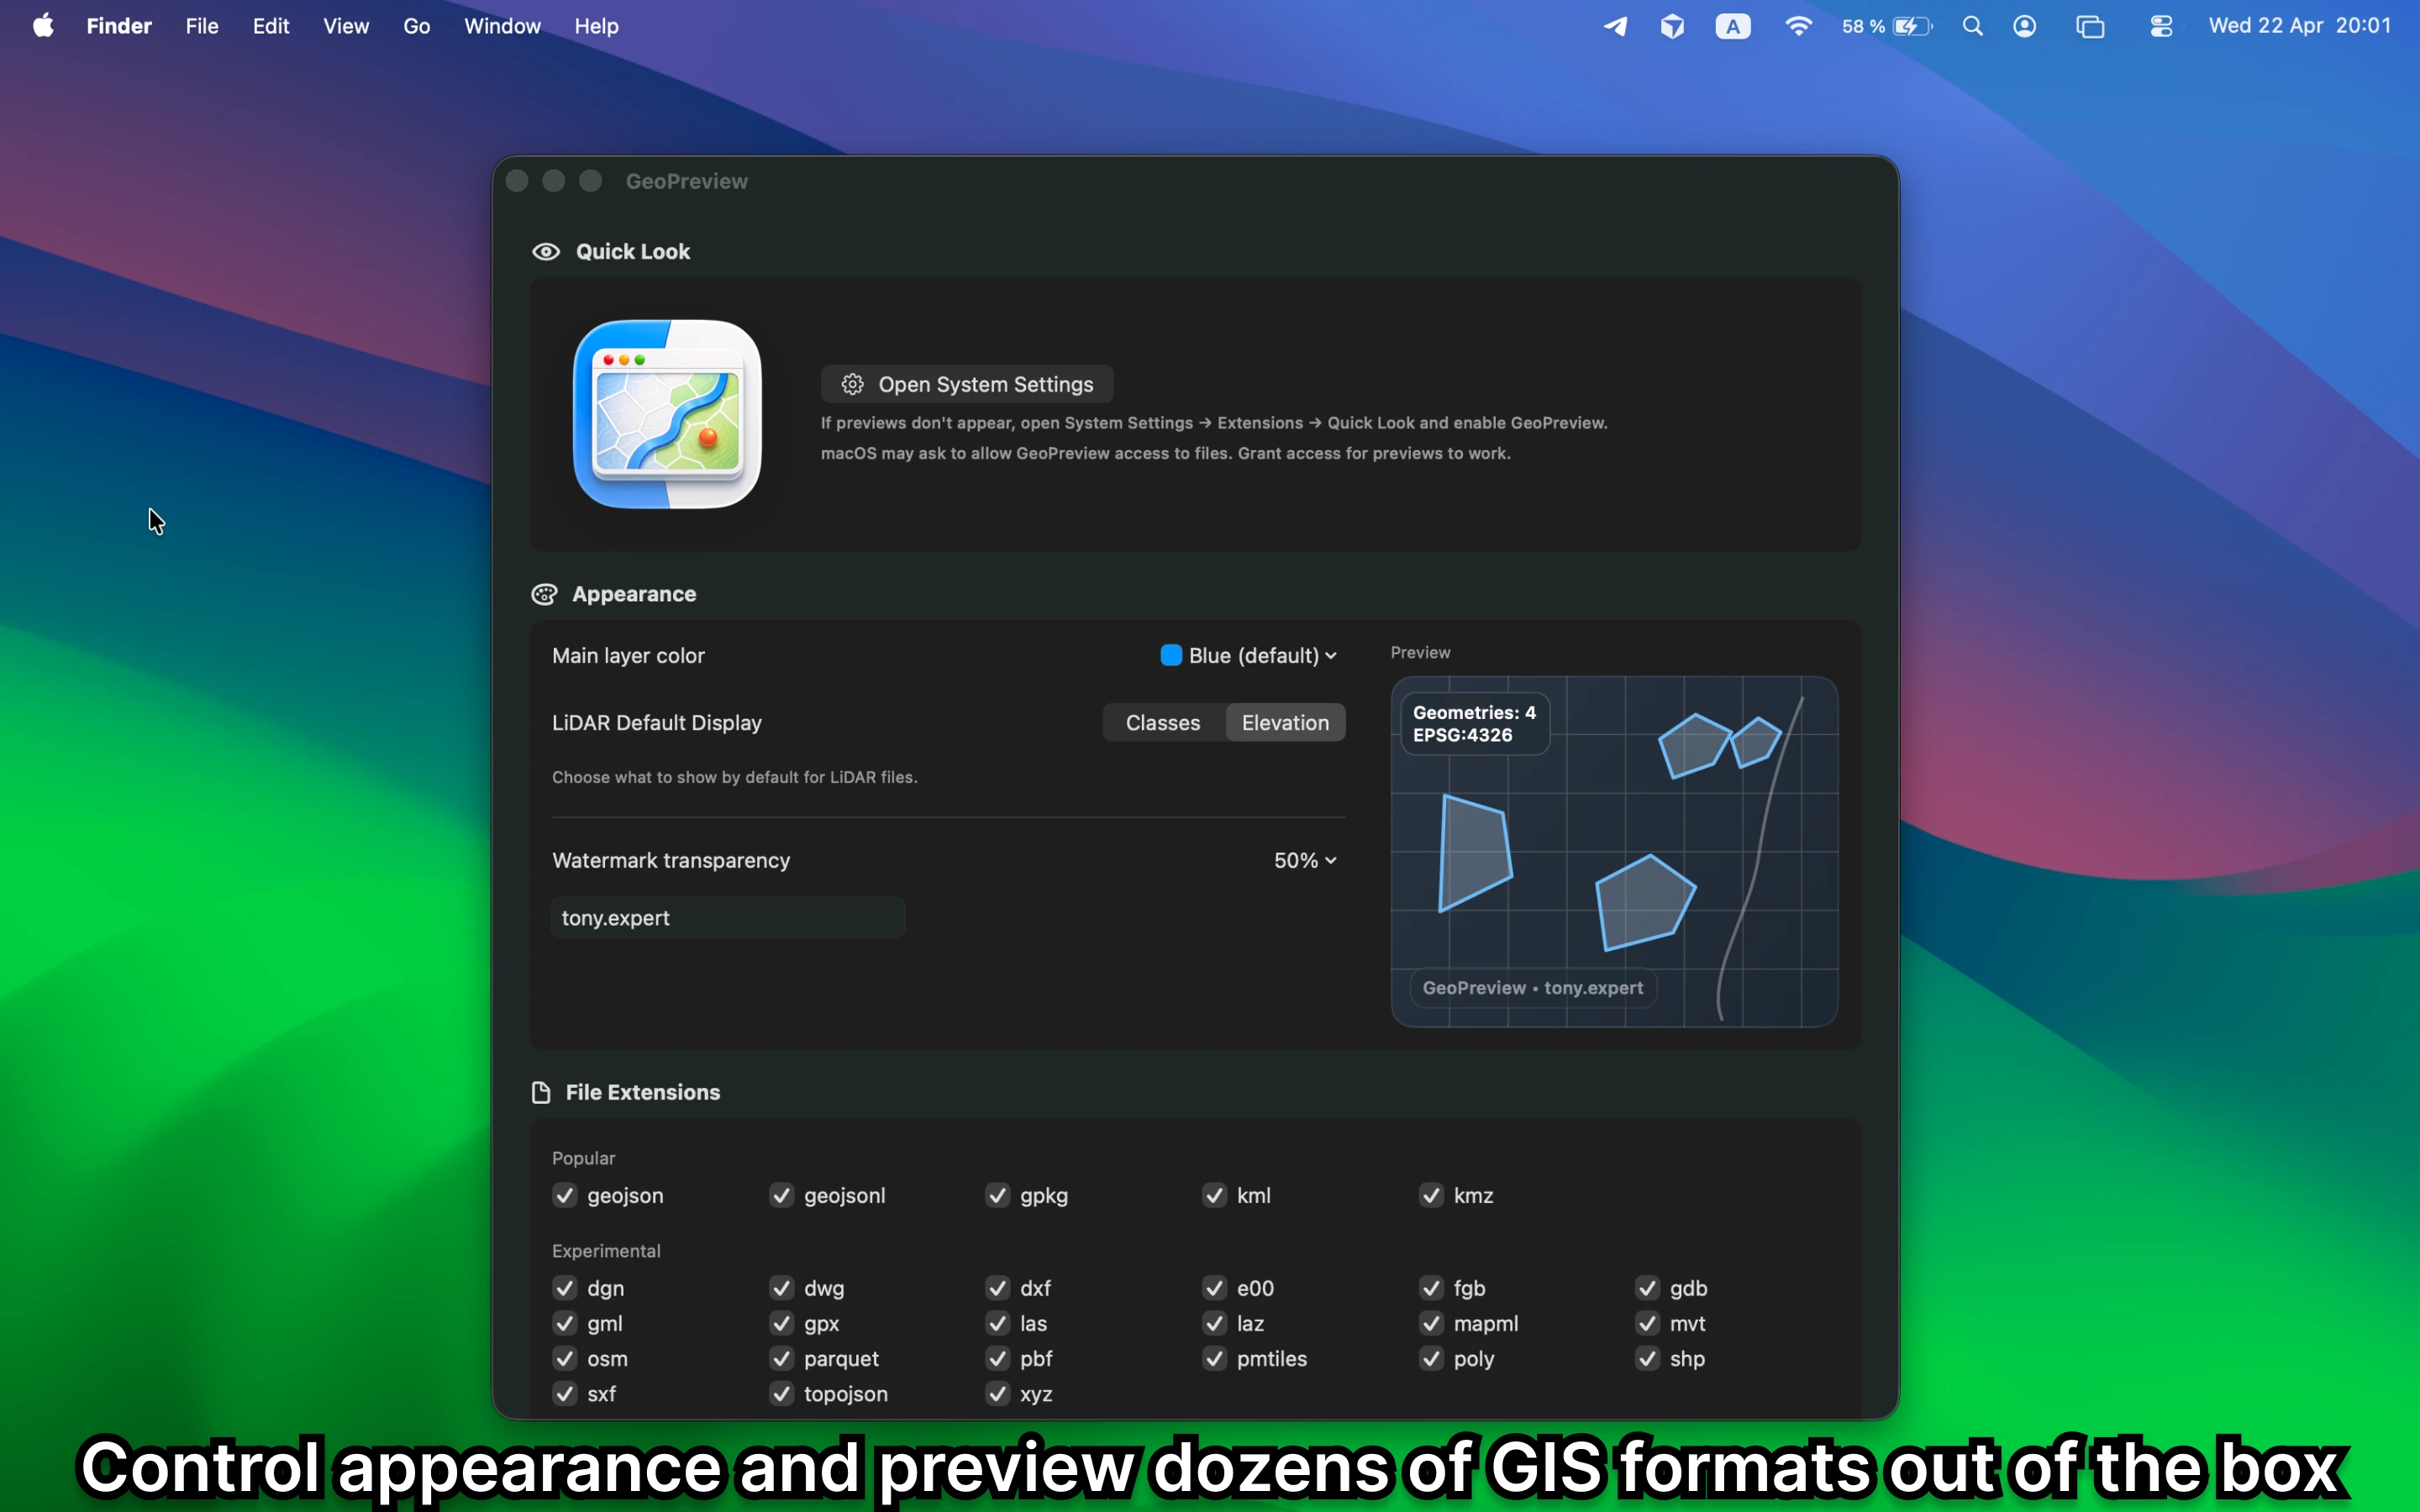Toggle the mvt checkbox
The height and width of the screenshot is (1512, 2420).
[1648, 1323]
